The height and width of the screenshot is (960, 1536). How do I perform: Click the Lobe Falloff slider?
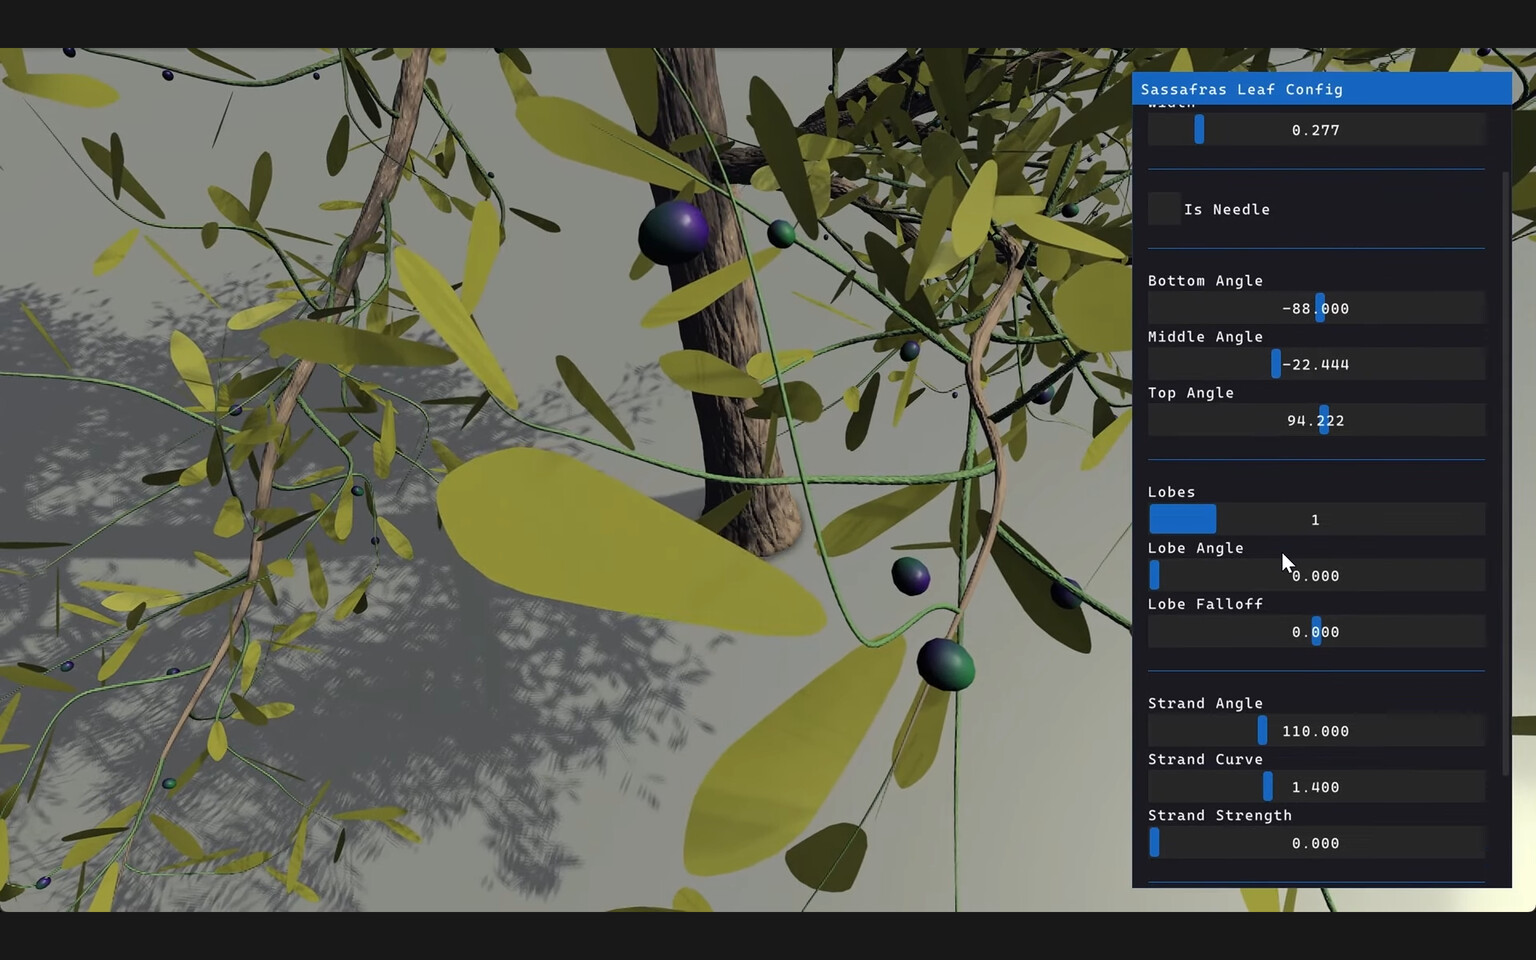[x=1316, y=631]
